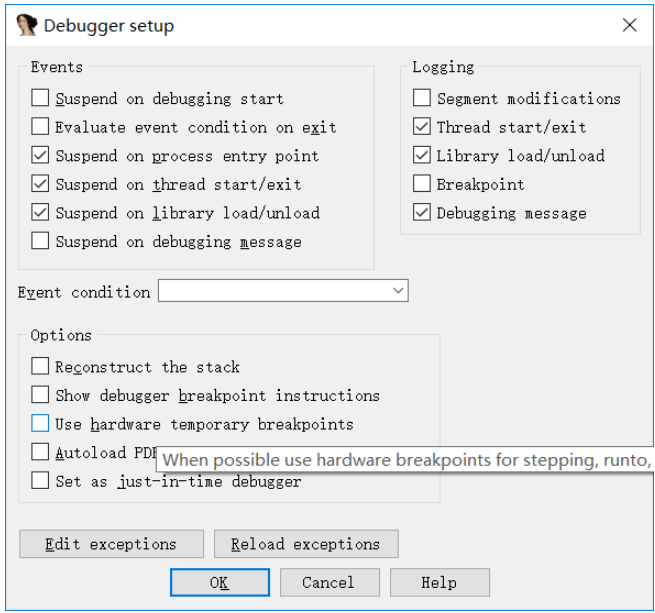Click the IDA icon in the title bar
Image resolution: width=655 pixels, height=613 pixels.
click(x=27, y=26)
